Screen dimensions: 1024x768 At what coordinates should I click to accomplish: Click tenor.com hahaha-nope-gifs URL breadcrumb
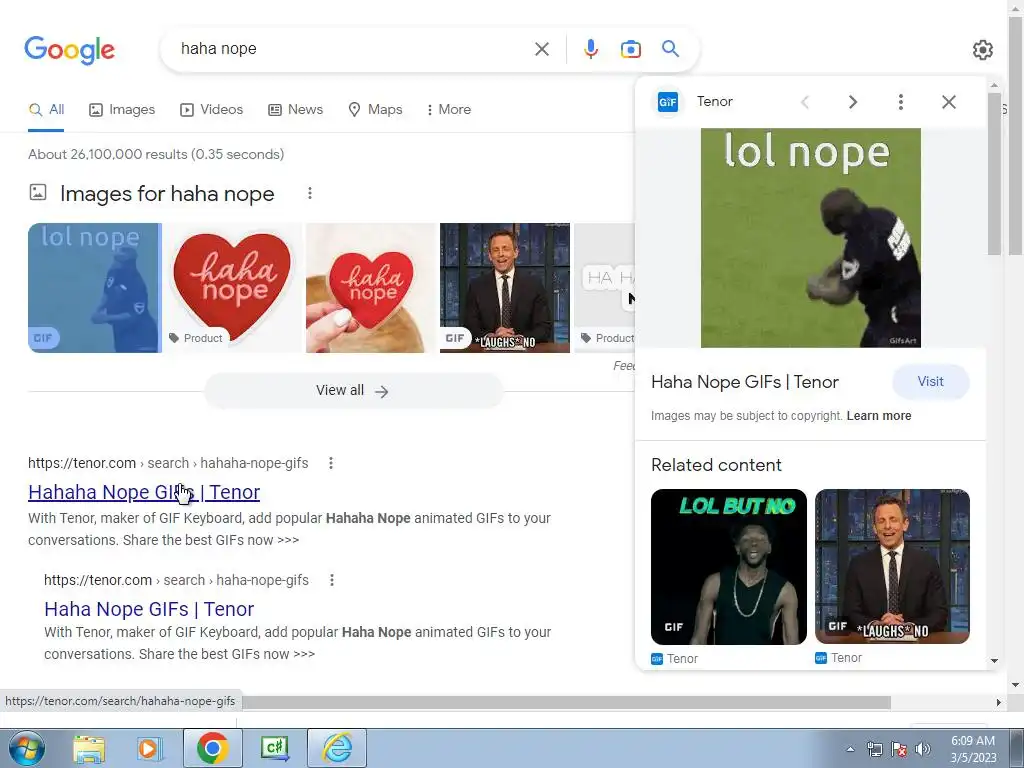click(x=168, y=464)
